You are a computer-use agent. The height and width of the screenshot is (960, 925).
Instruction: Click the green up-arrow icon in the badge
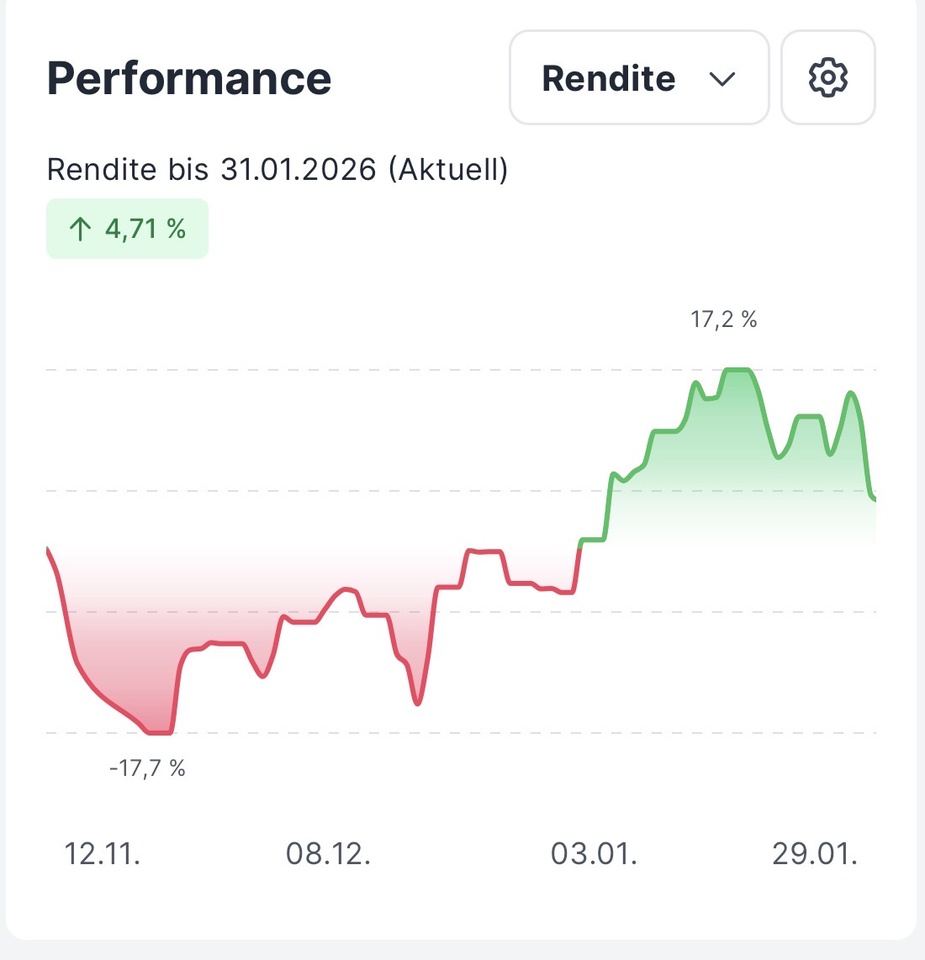tap(79, 229)
